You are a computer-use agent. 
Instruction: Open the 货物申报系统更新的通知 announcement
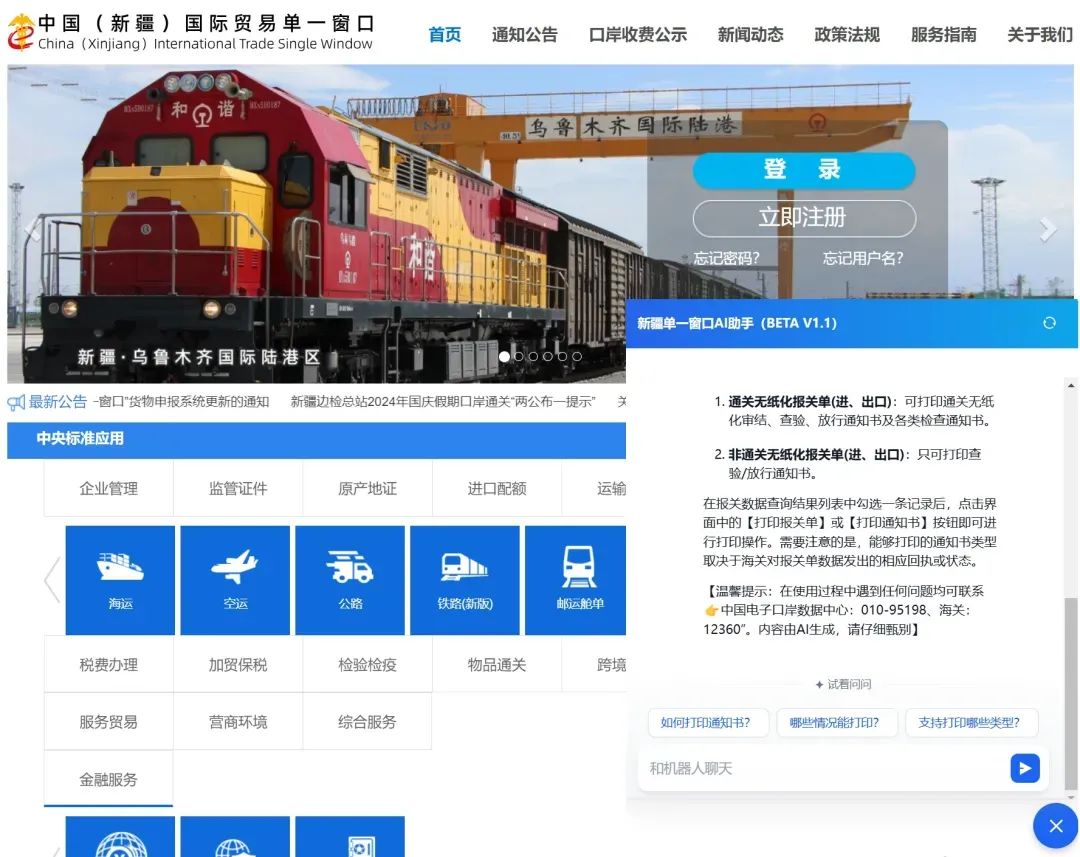181,402
